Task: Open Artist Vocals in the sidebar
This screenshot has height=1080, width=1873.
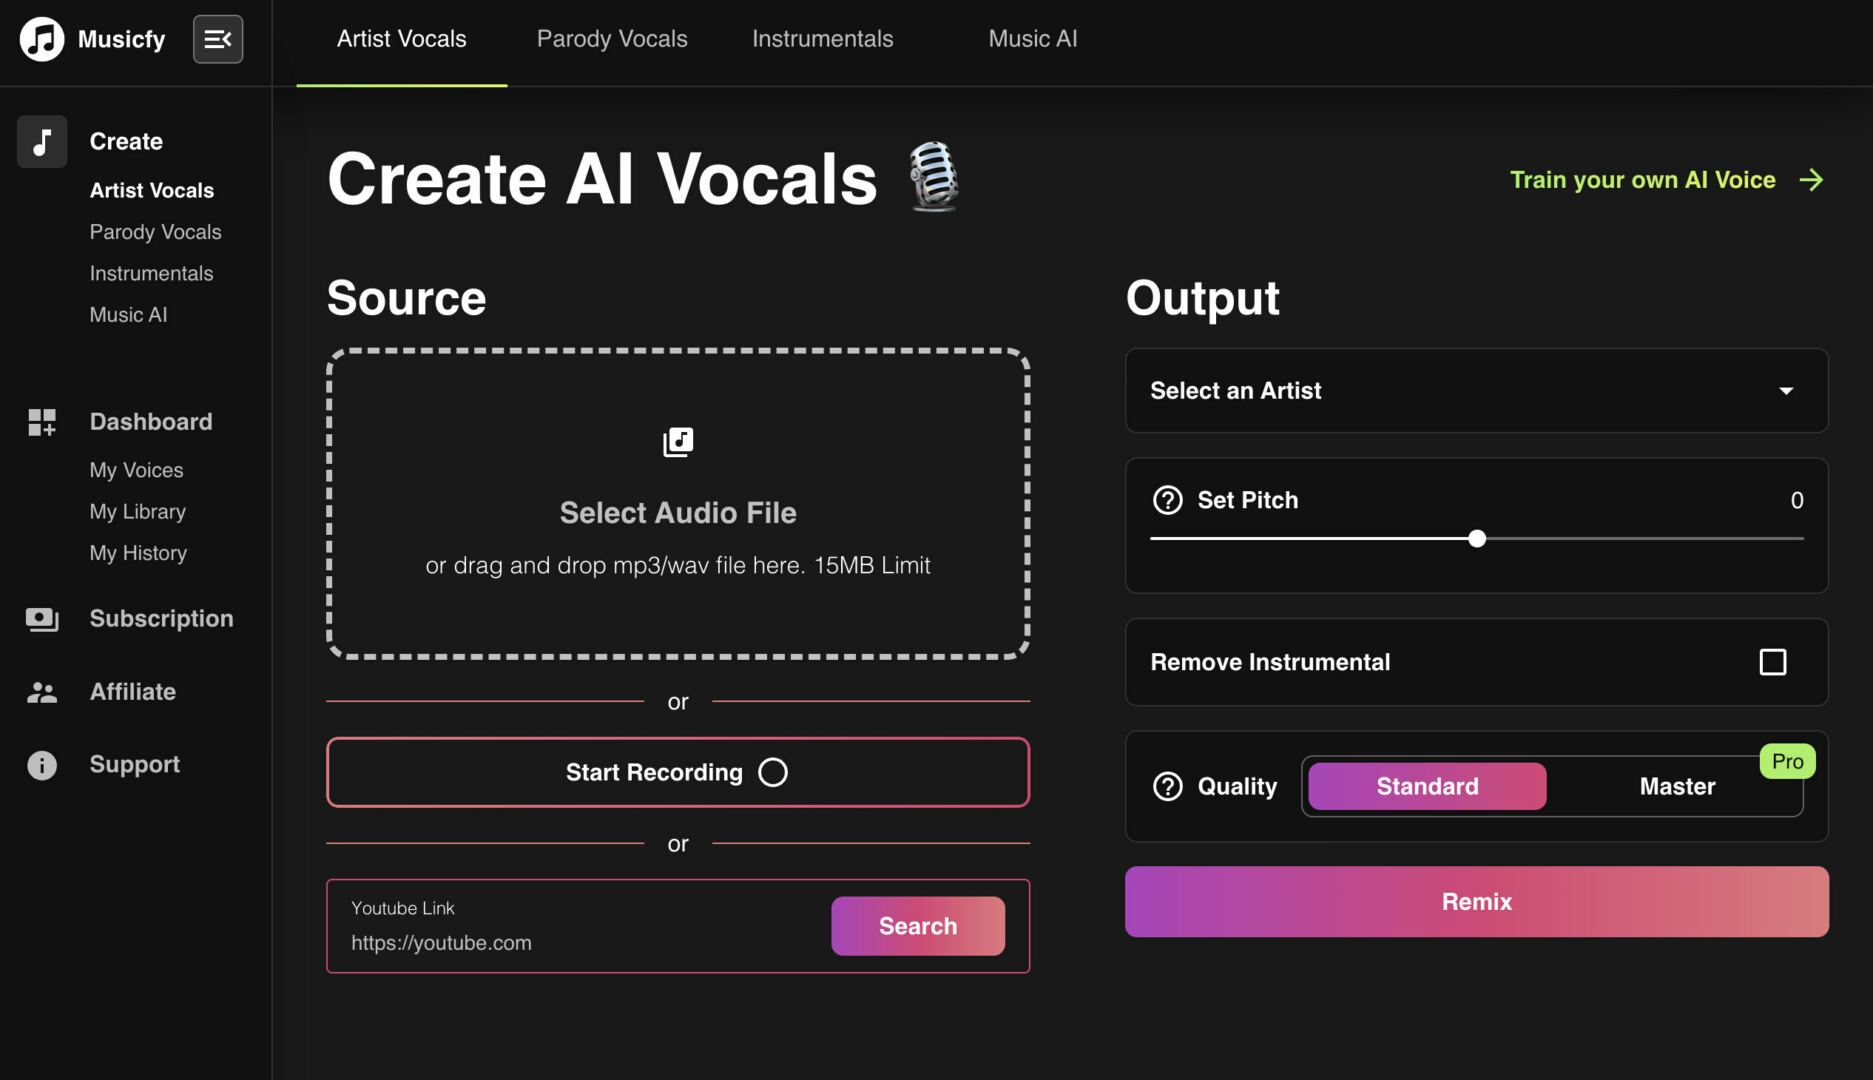Action: click(152, 190)
